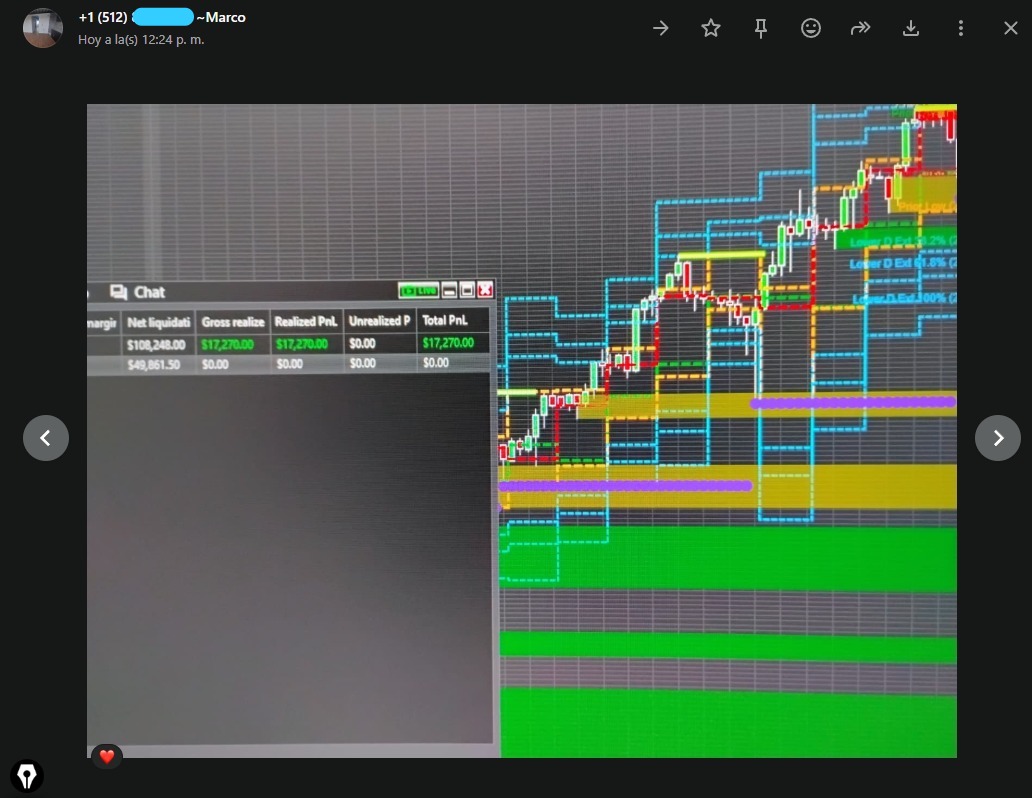Pin the message using the pin icon
The image size is (1032, 798).
(761, 29)
